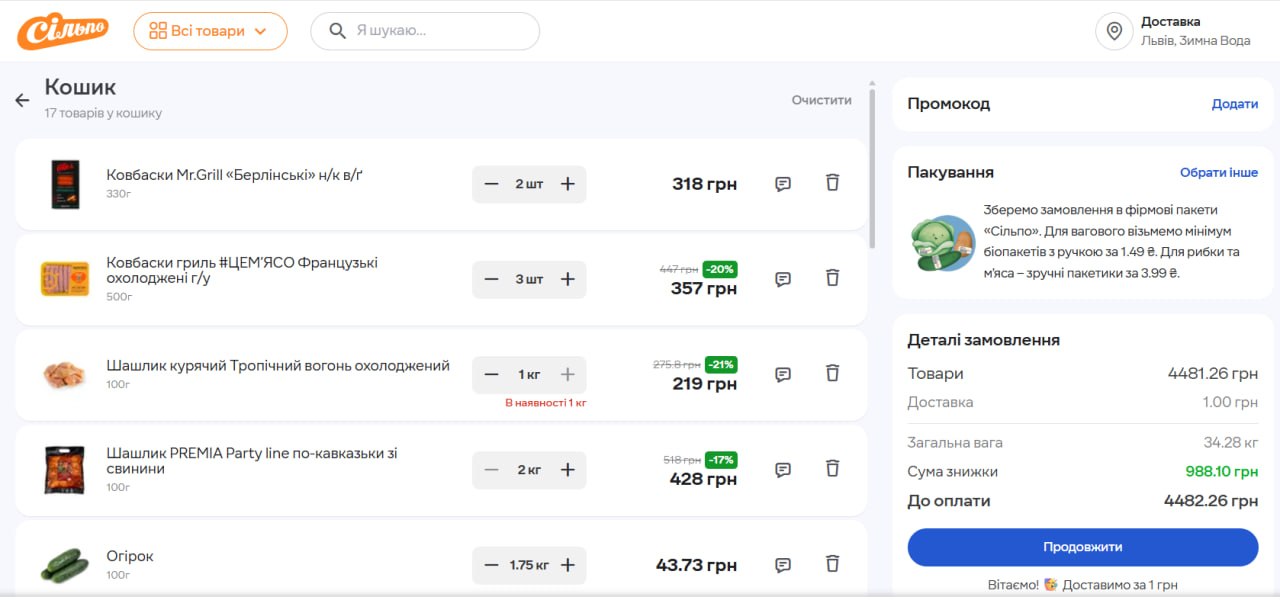This screenshot has width=1280, height=600.
Task: Open the Ковбаски гриль Французькі product thumbnail
Action: [65, 279]
